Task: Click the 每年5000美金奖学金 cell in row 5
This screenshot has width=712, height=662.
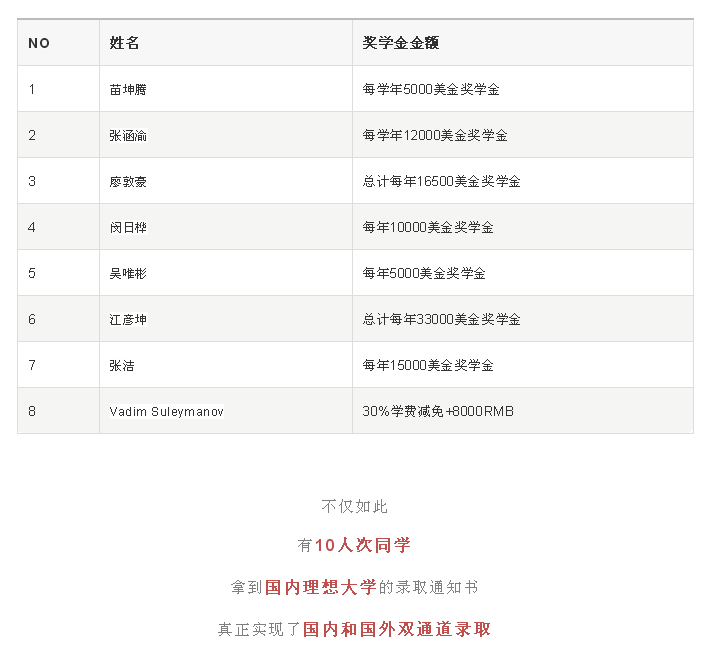Action: coord(424,273)
